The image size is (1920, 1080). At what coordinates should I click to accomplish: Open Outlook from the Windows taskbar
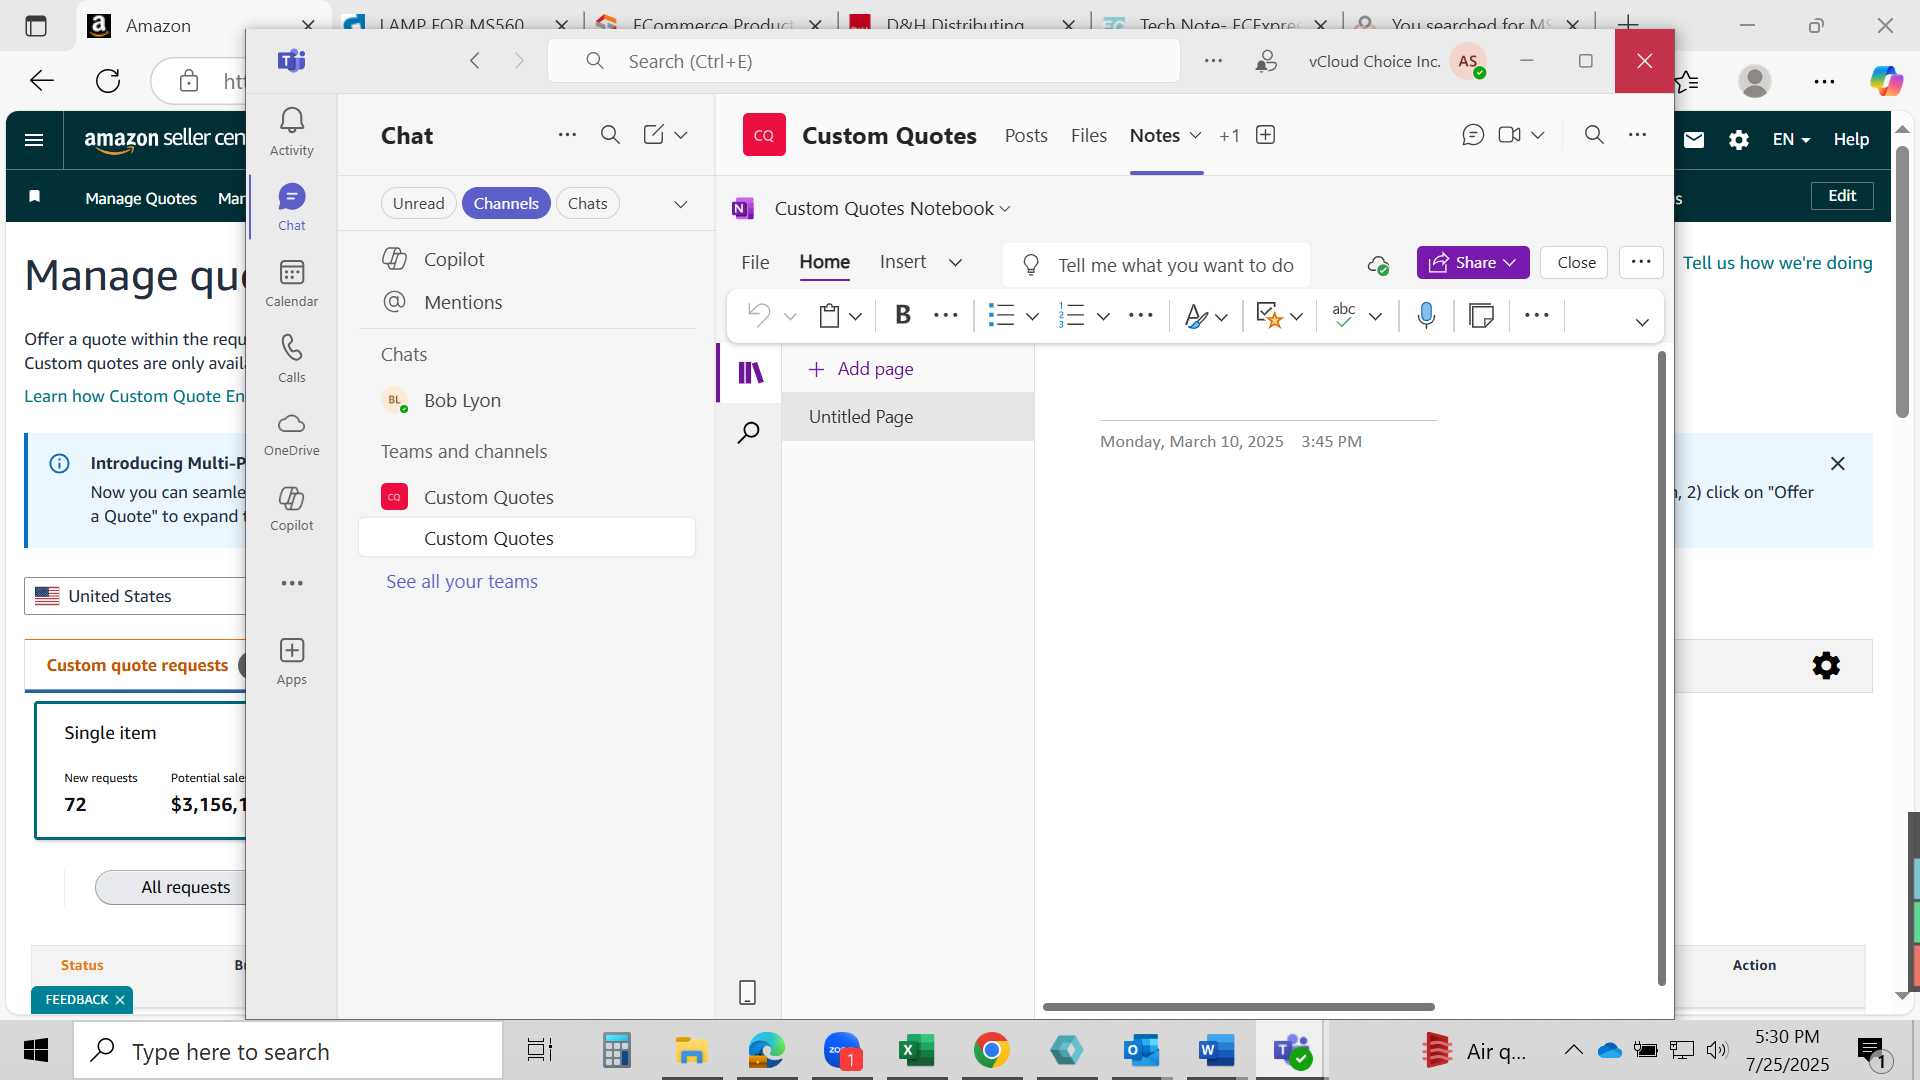coord(1141,1051)
